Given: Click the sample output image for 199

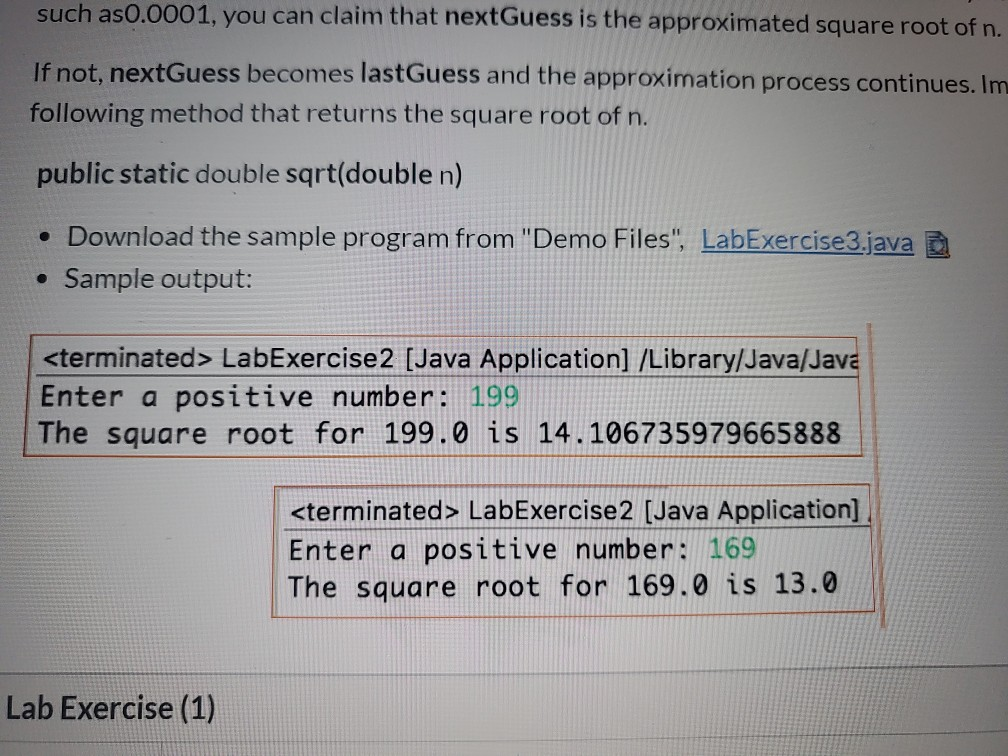Looking at the screenshot, I should 443,396.
